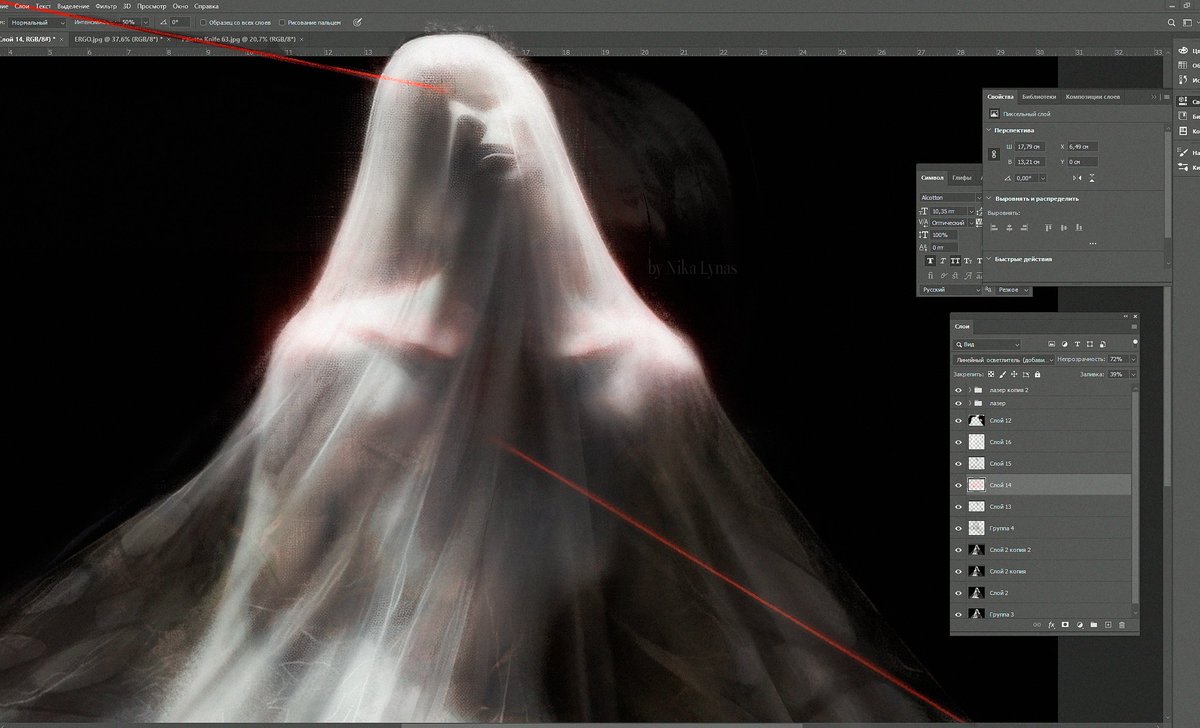This screenshot has height=728, width=1200.
Task: Collapse the Выровнять и распределить section
Action: click(988, 198)
